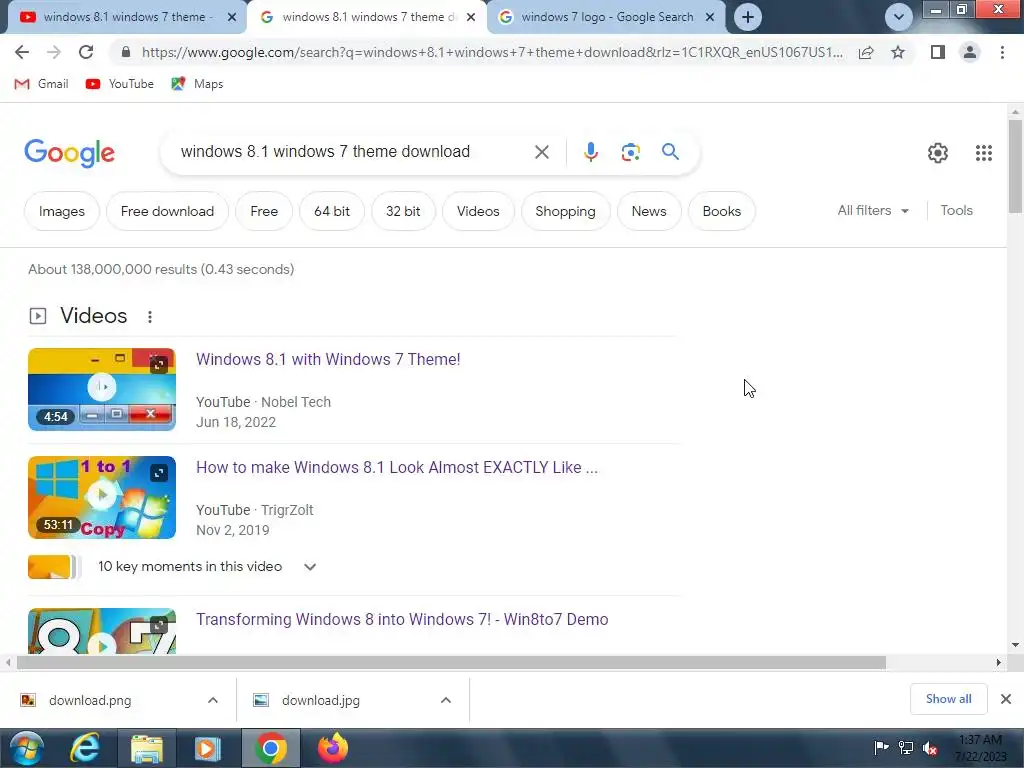Close the downloads bar

point(1006,699)
